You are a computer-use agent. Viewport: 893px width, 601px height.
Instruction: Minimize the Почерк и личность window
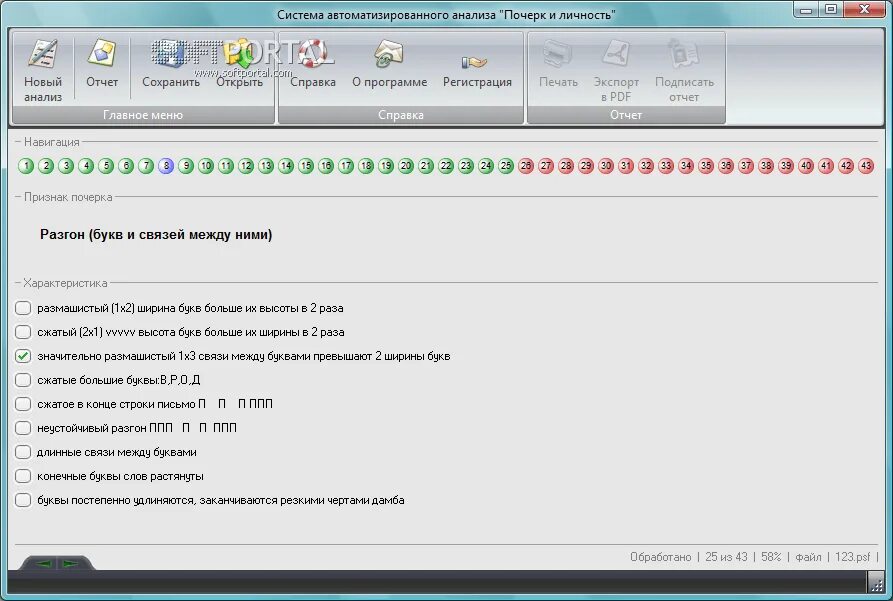pos(805,10)
